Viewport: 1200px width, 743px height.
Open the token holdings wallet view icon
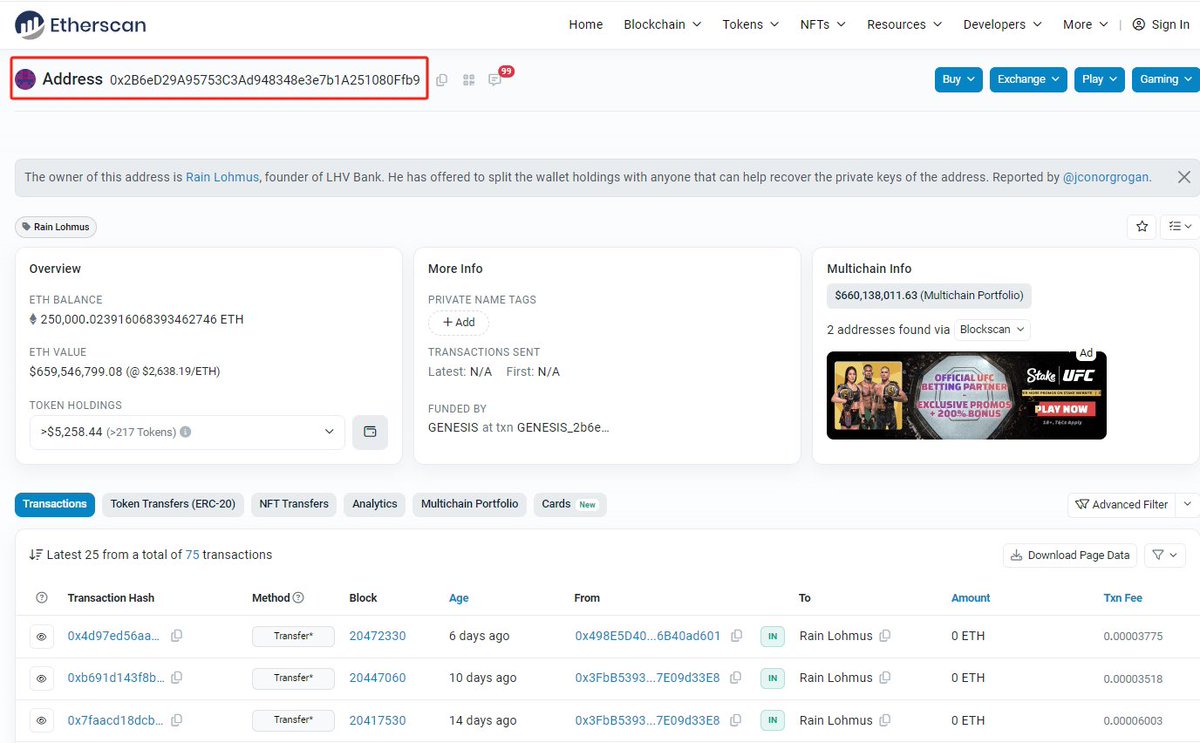[x=370, y=432]
